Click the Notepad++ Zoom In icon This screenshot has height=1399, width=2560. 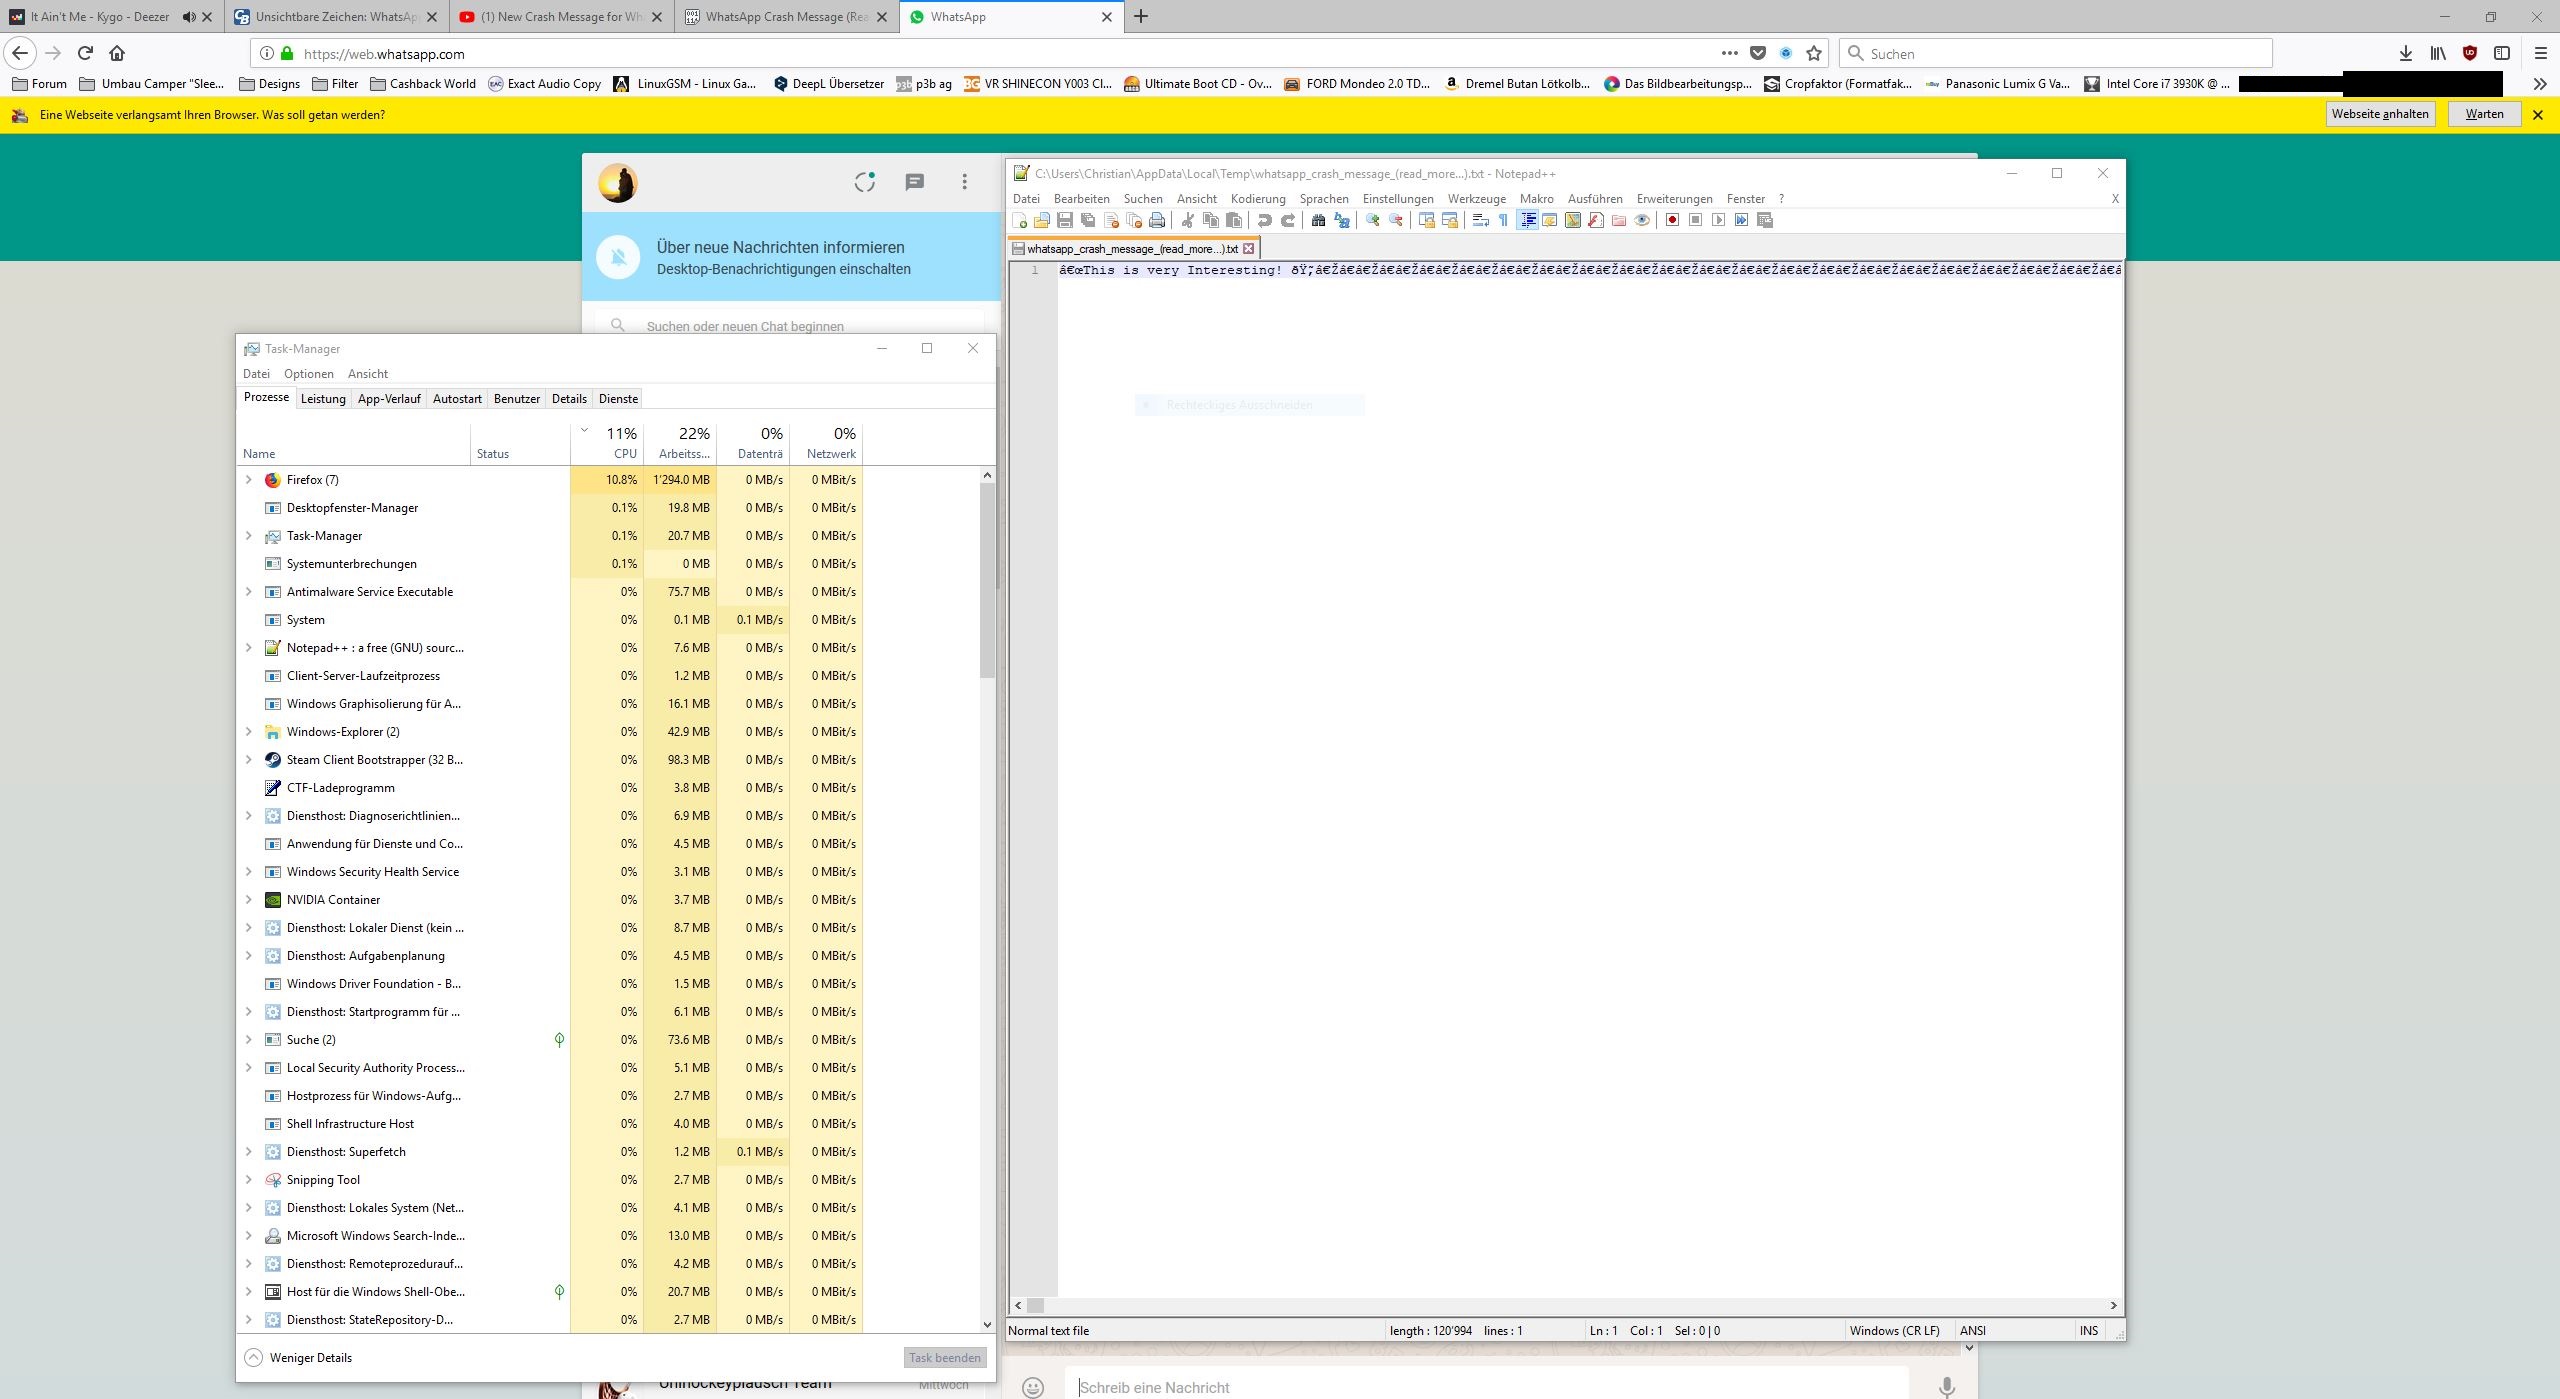1373,220
